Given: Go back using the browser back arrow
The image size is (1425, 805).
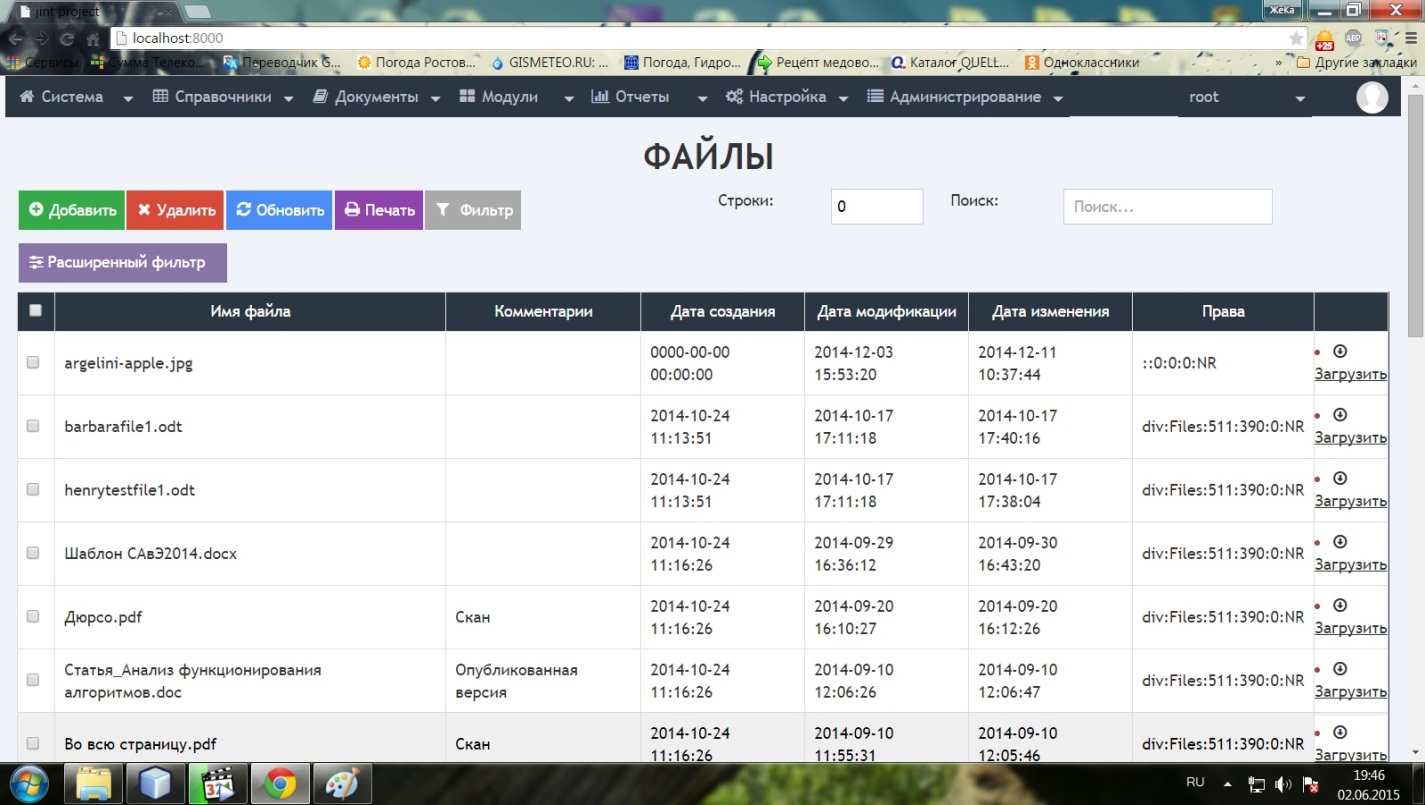Looking at the screenshot, I should pyautogui.click(x=15, y=39).
